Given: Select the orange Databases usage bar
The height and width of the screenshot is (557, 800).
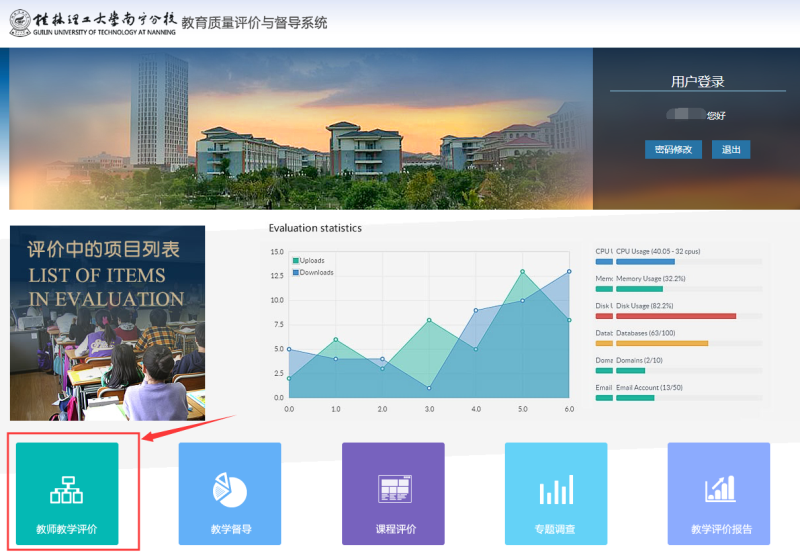Looking at the screenshot, I should click(x=662, y=343).
